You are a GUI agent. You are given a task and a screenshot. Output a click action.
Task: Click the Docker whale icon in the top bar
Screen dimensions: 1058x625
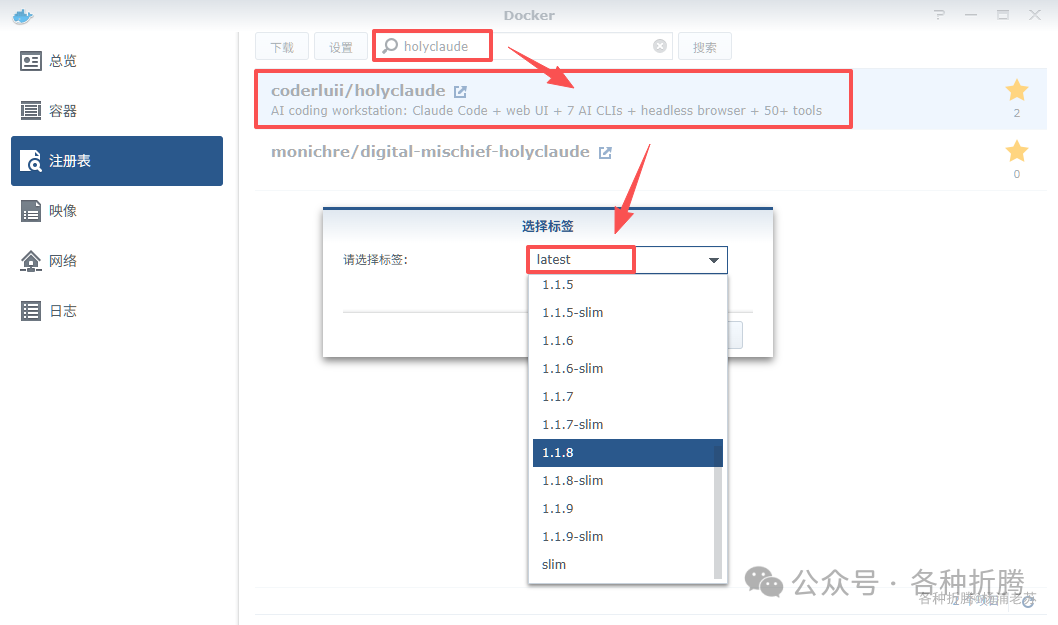click(22, 16)
